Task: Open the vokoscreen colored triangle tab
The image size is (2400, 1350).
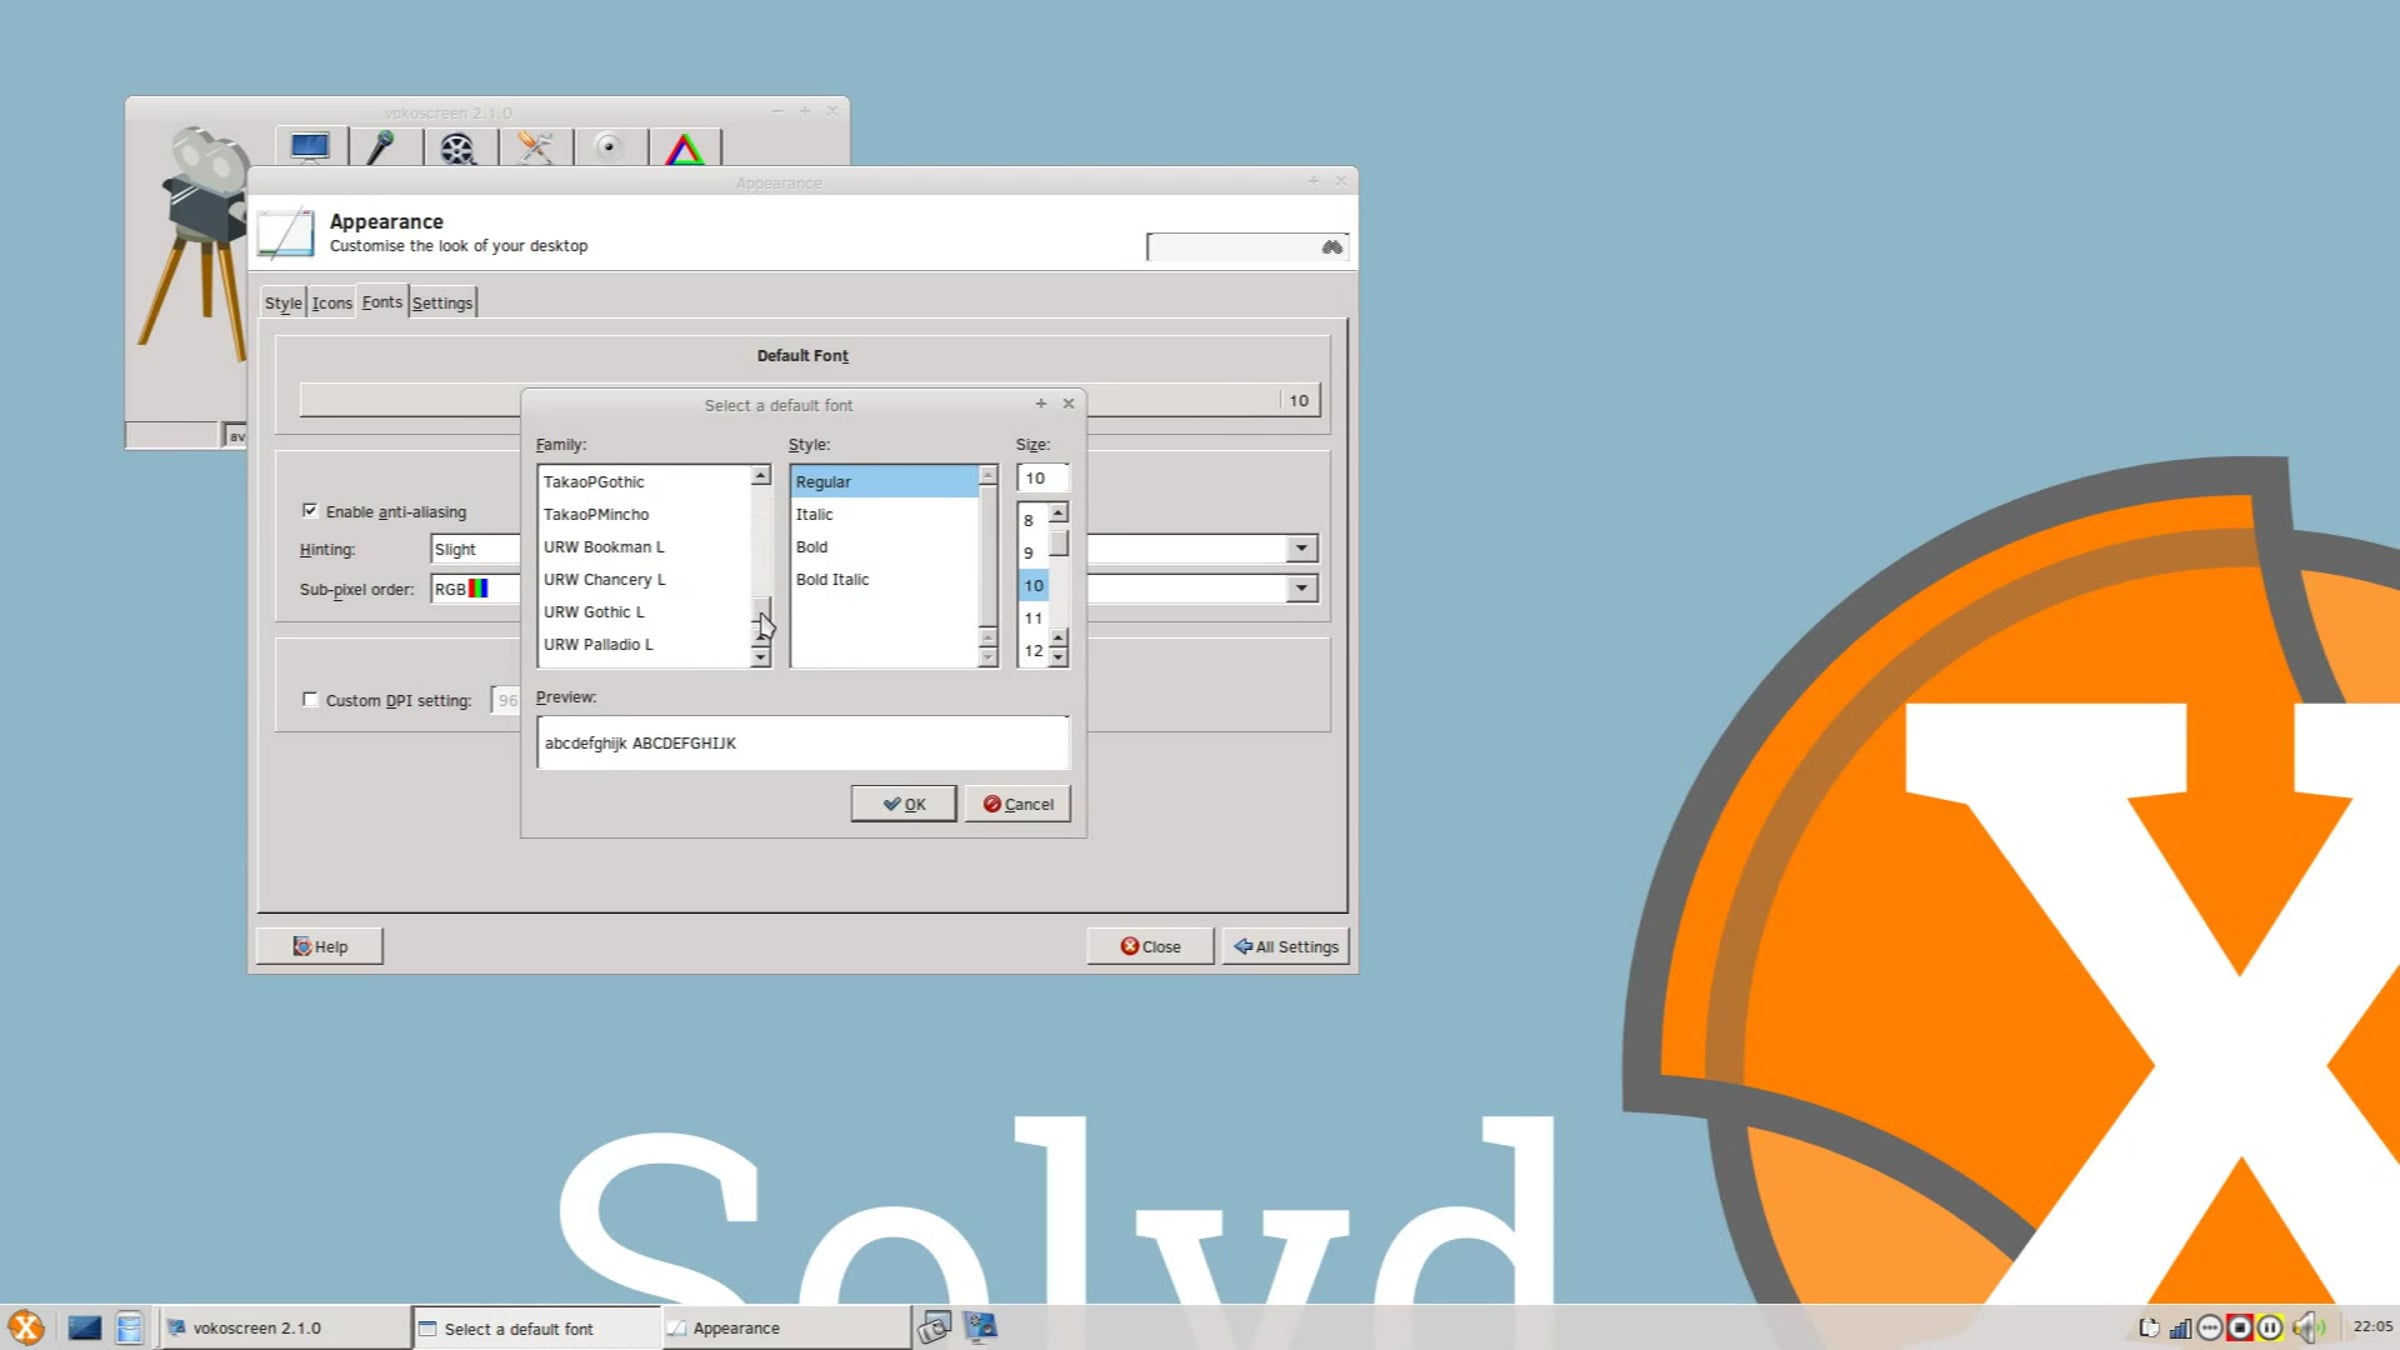Action: (684, 148)
